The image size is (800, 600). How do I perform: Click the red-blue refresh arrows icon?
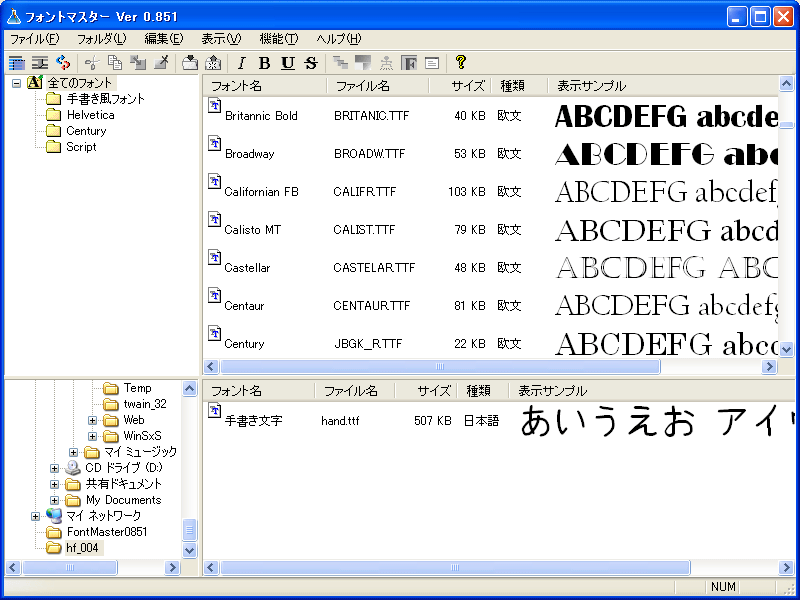point(63,63)
